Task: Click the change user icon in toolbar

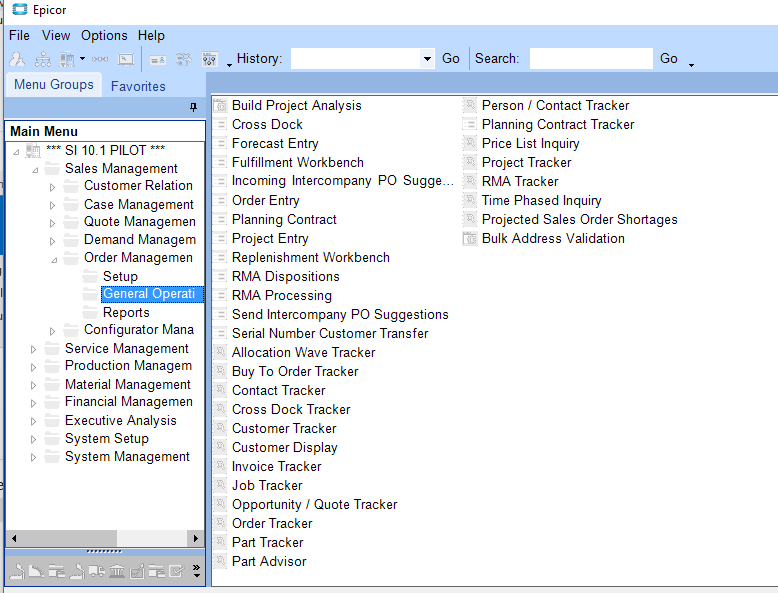Action: point(17,60)
